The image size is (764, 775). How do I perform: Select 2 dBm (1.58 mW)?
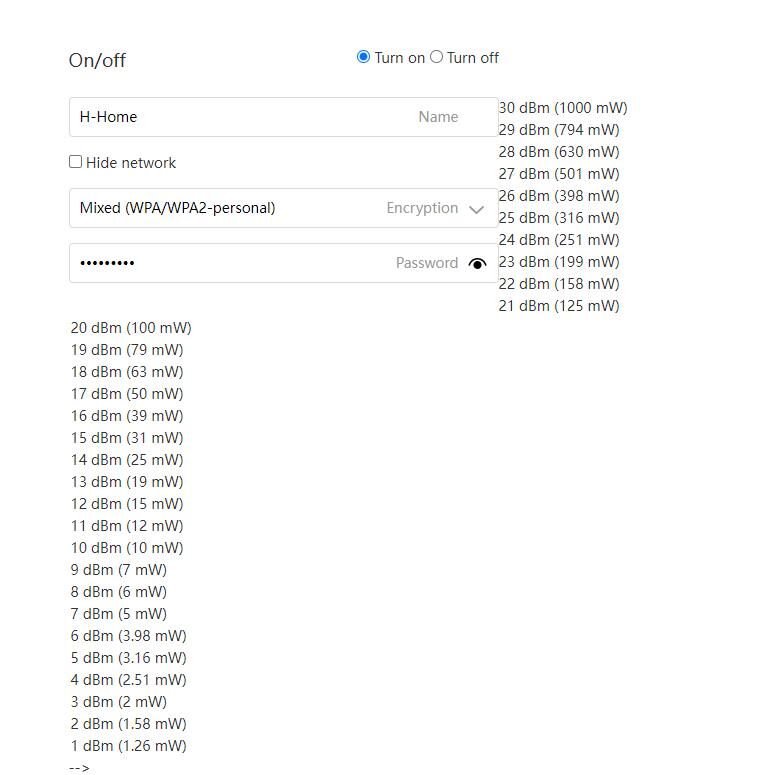click(128, 724)
